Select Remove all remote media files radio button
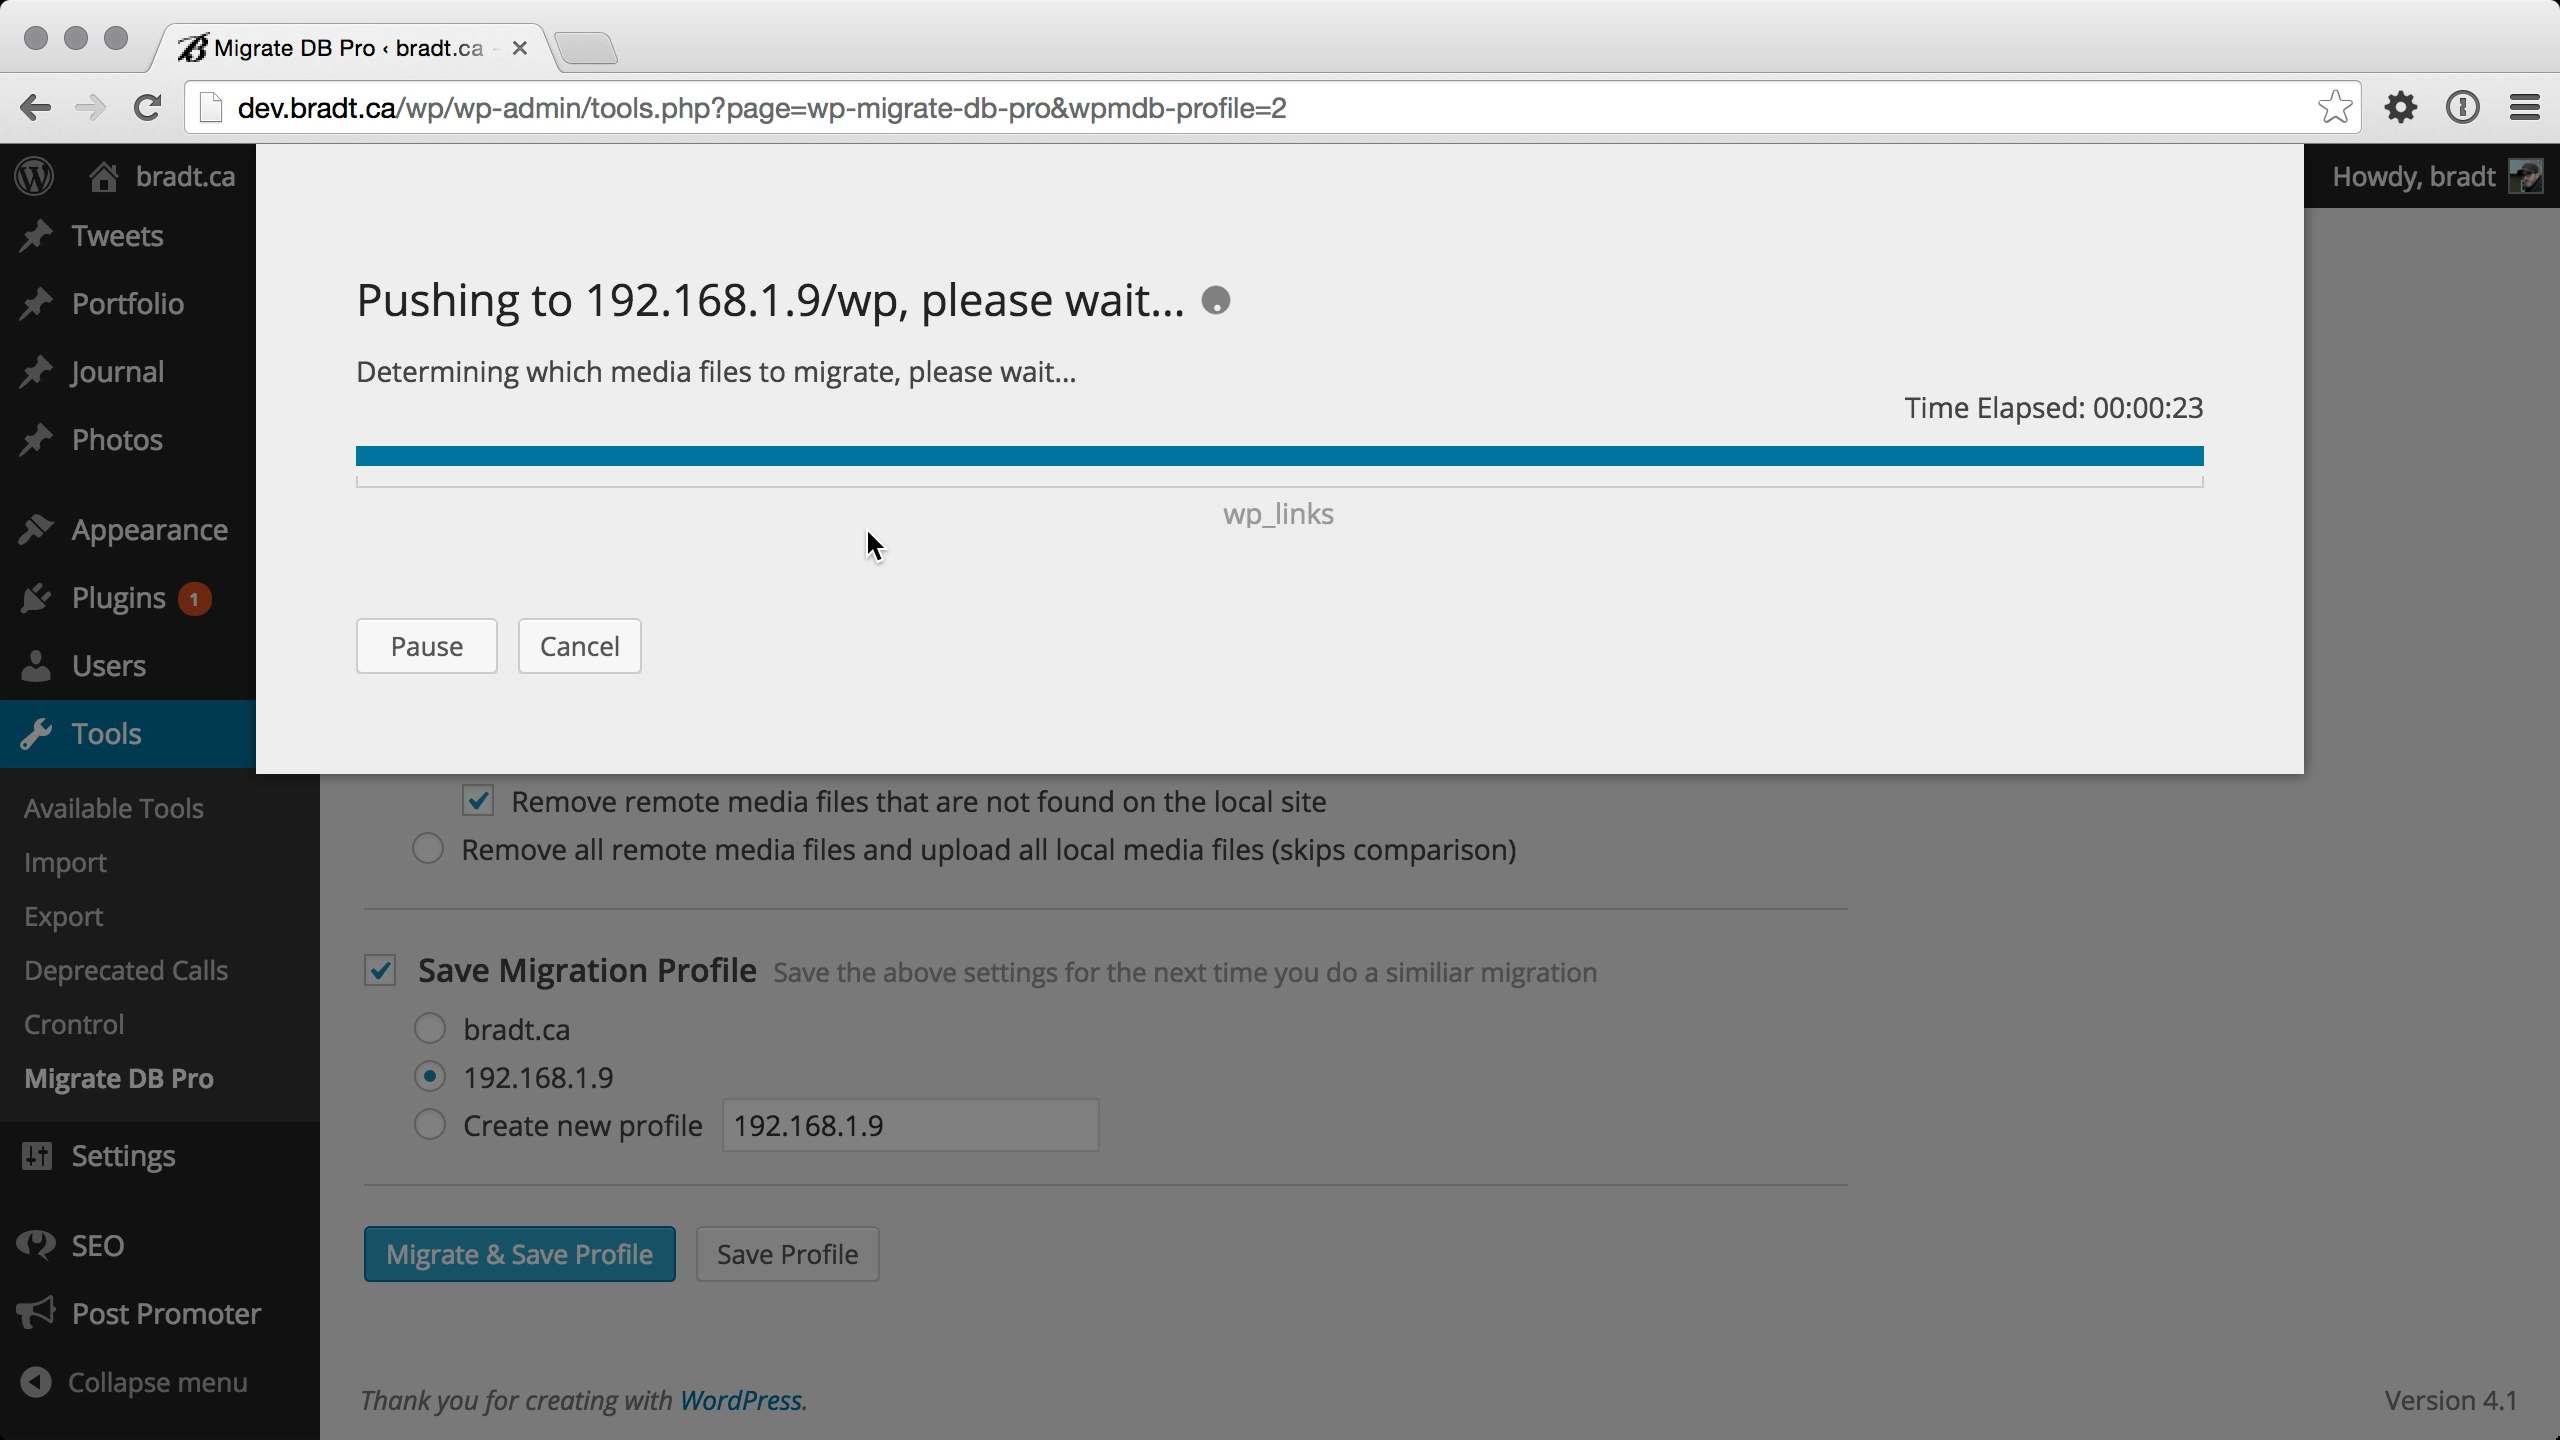This screenshot has width=2560, height=1440. click(x=427, y=849)
